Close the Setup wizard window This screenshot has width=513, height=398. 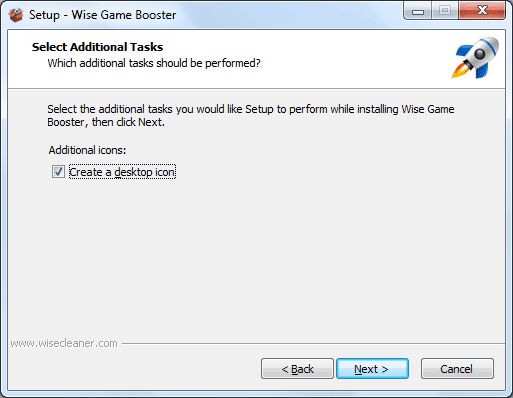tap(482, 11)
